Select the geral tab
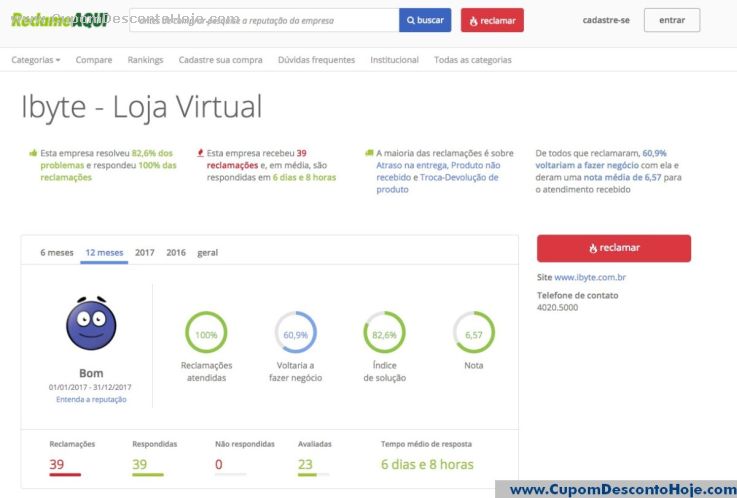Viewport: 737px width, 498px height. click(207, 253)
